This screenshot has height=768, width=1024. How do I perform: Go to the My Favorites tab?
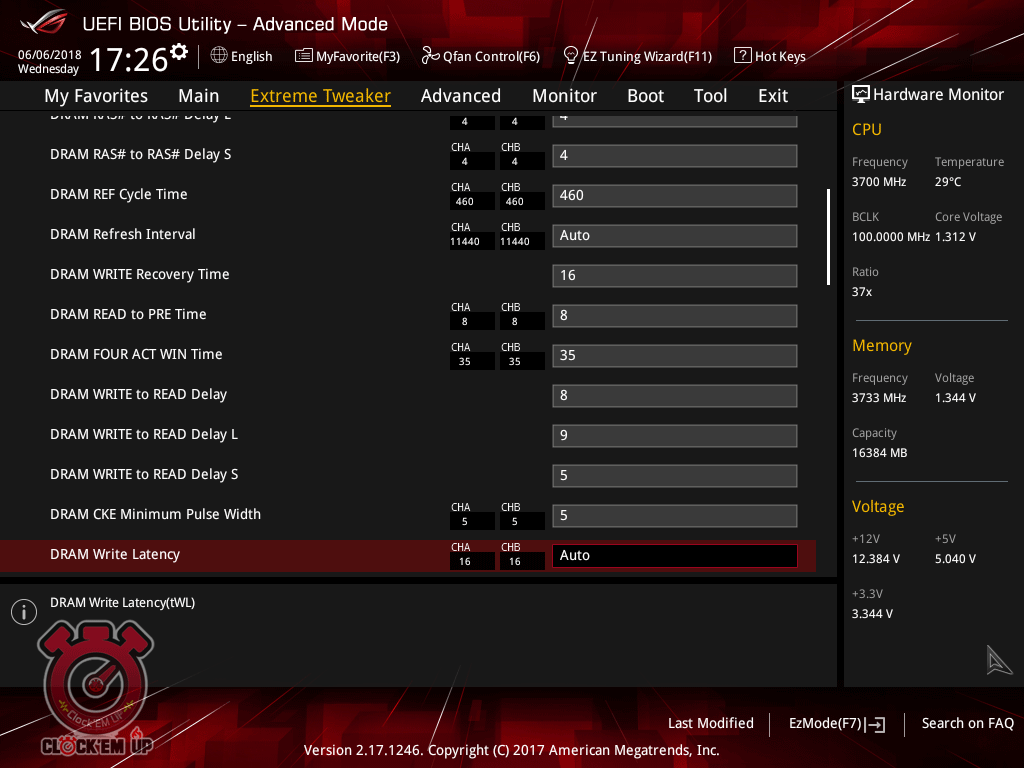(96, 96)
